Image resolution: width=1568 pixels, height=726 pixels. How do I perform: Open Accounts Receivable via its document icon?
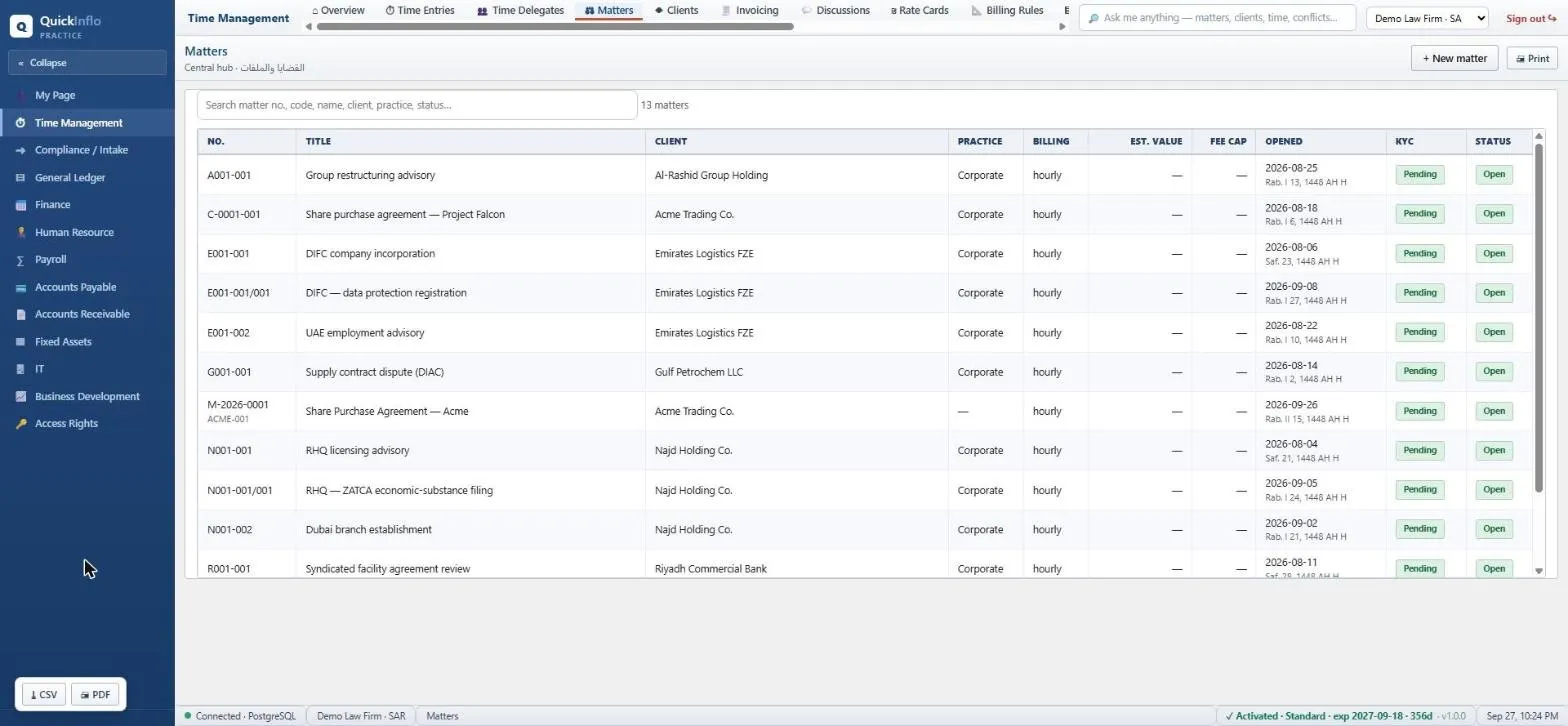click(21, 314)
